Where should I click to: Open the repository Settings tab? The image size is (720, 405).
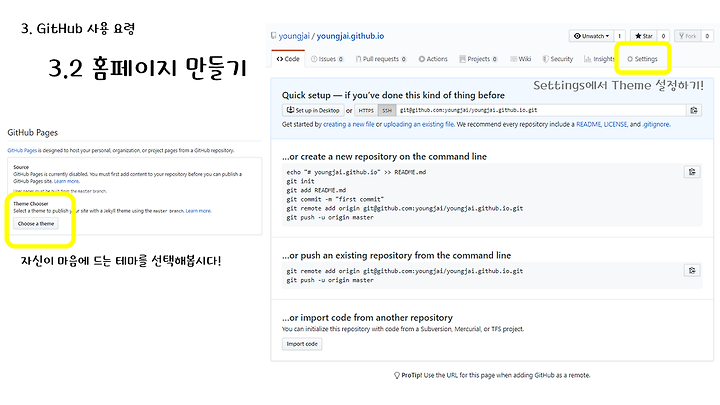coord(642,59)
